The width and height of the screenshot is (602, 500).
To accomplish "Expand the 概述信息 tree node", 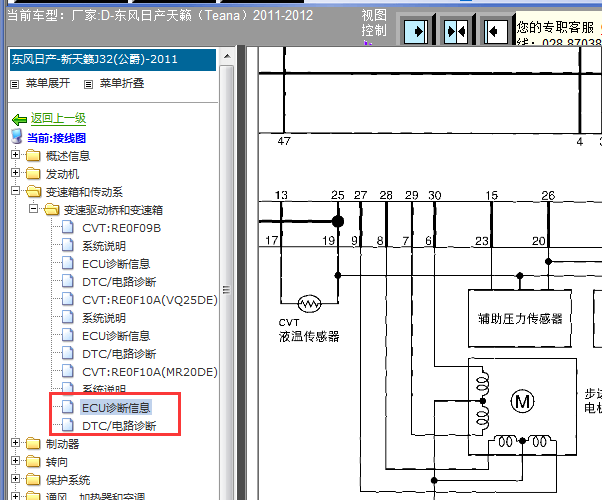I will 15,156.
